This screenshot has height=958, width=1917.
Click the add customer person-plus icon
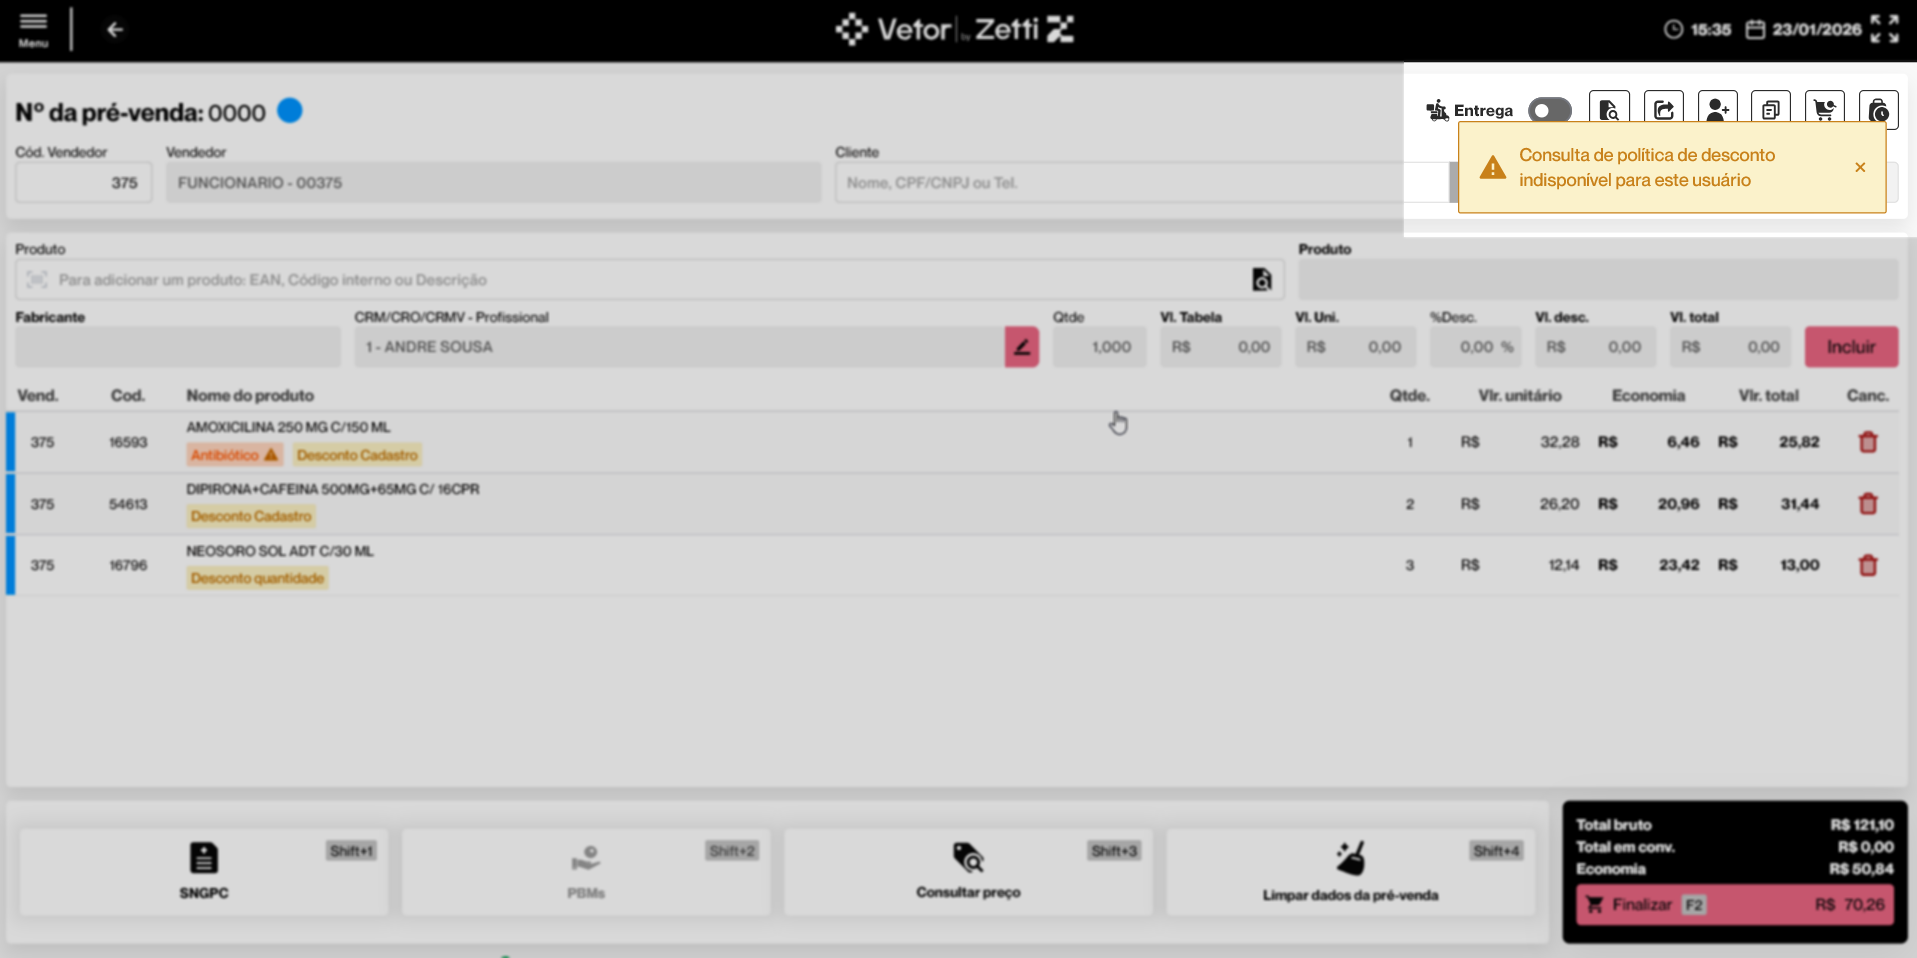1718,109
